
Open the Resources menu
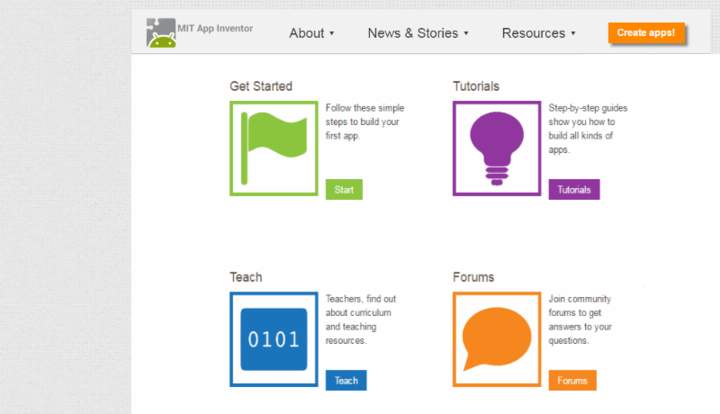click(533, 33)
